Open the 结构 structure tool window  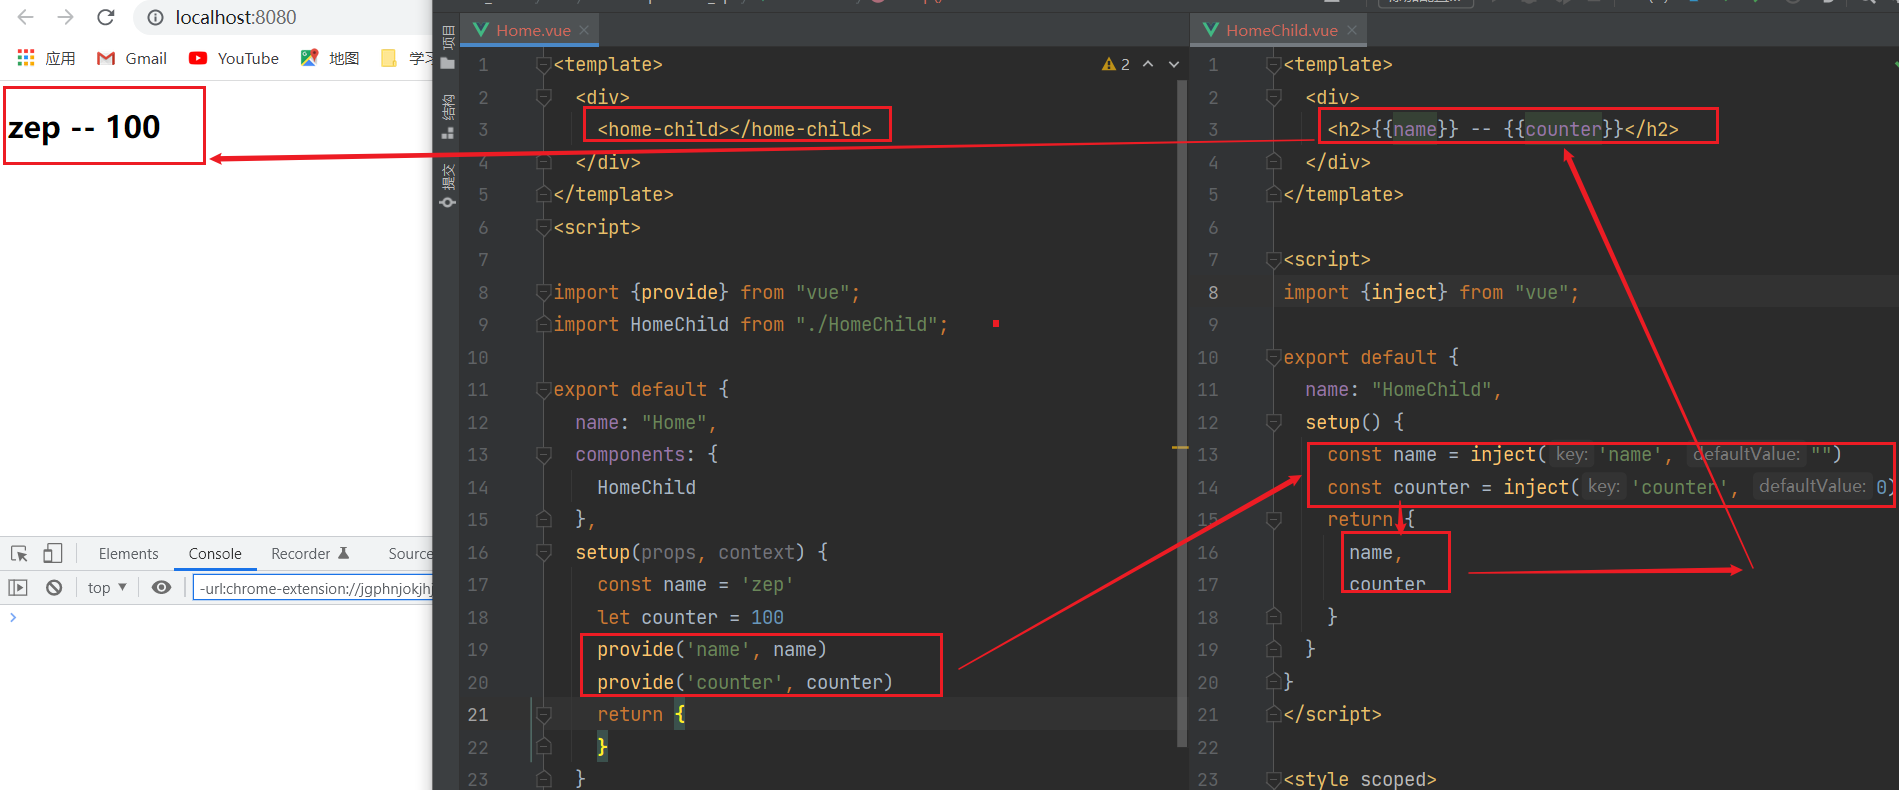(x=447, y=116)
